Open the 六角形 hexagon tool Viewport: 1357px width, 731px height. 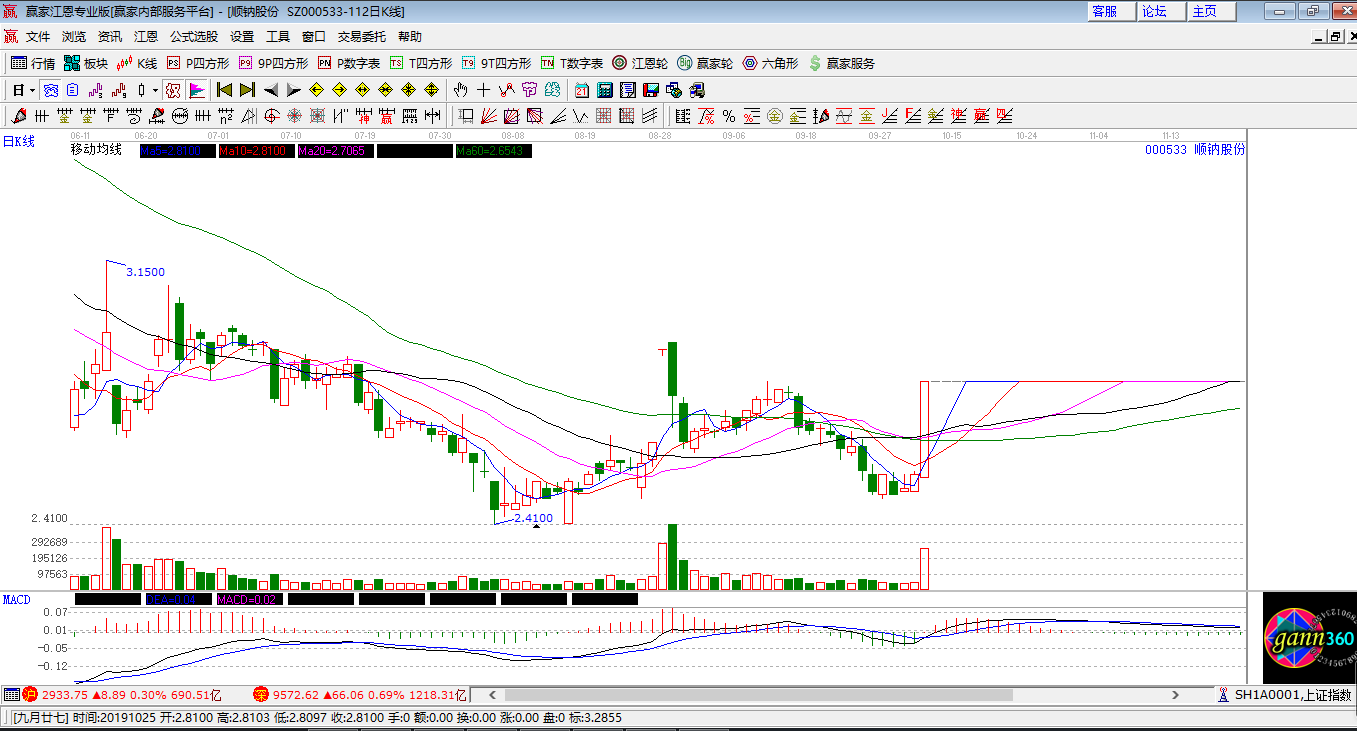(x=770, y=63)
